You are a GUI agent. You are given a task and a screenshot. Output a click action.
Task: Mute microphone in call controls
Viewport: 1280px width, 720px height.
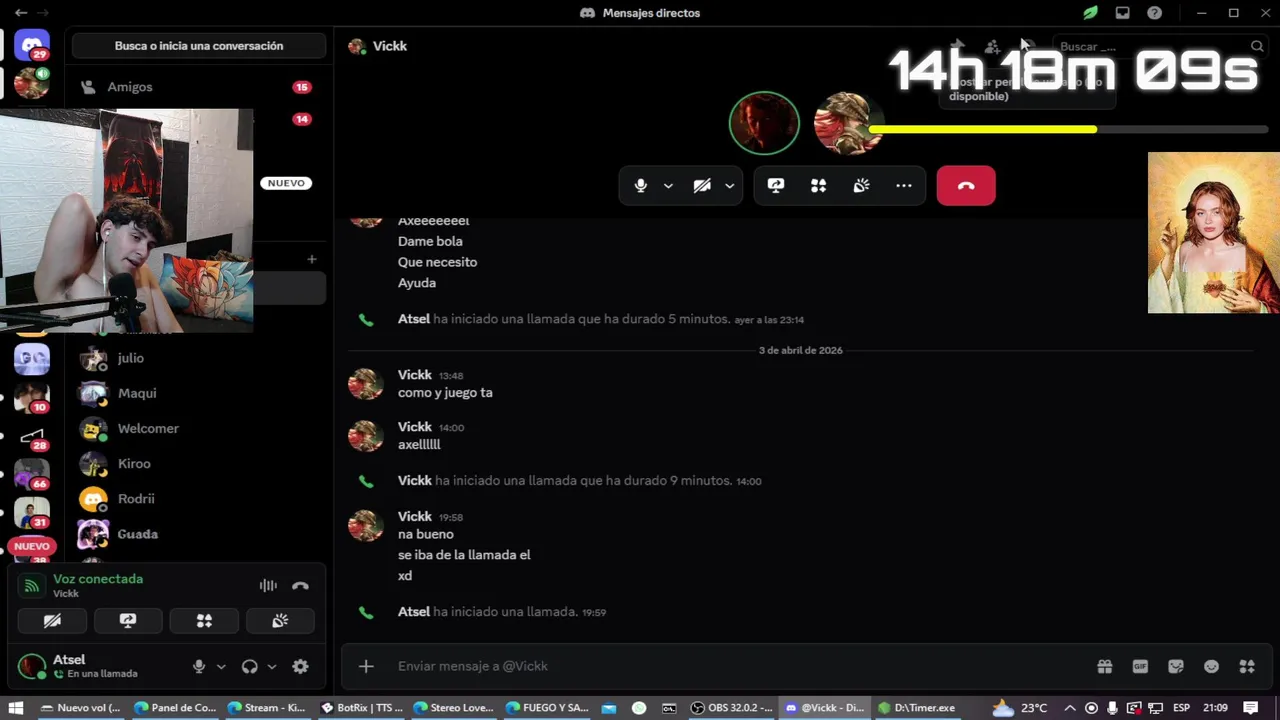641,185
